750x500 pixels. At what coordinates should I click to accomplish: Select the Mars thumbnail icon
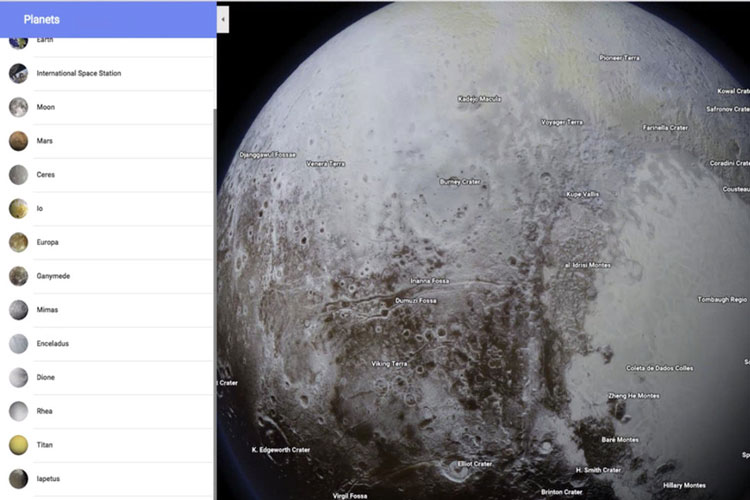tap(18, 141)
